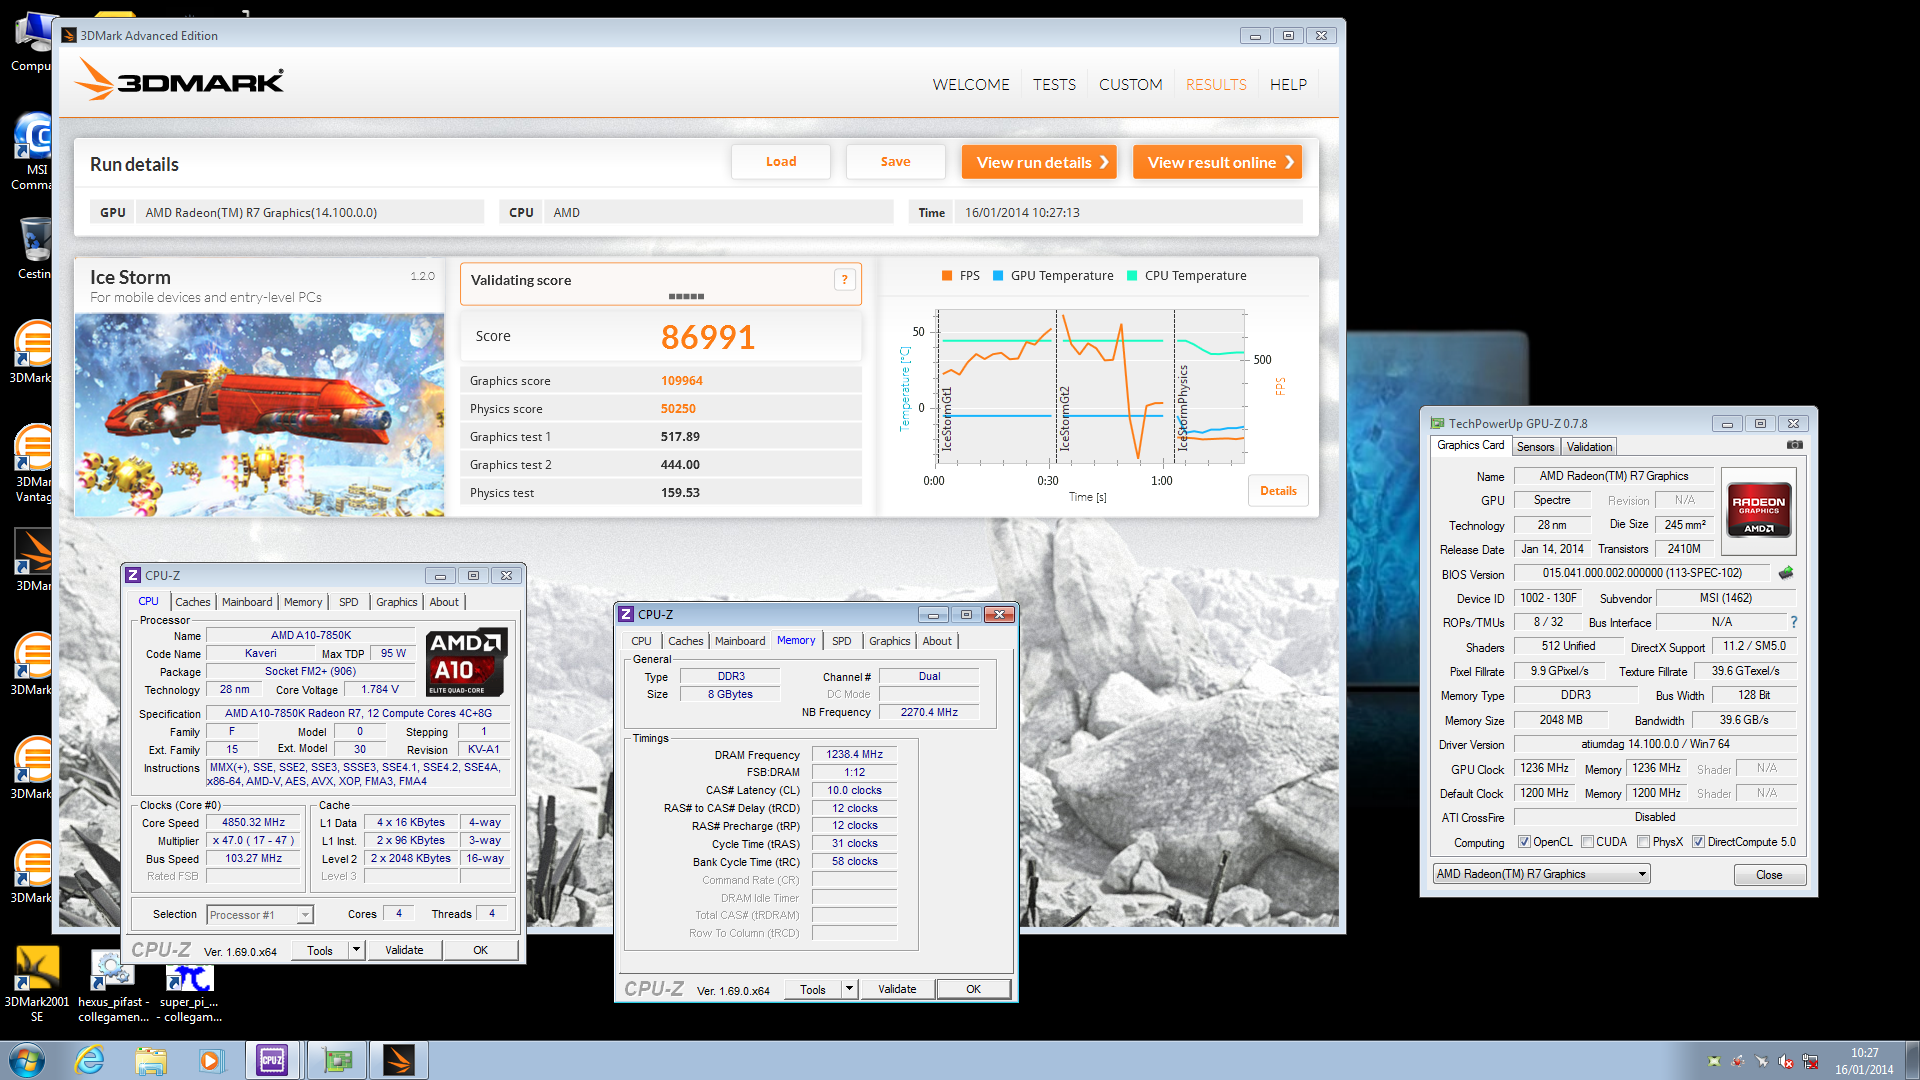Open the Processor #1 selection dropdown
Image resolution: width=1920 pixels, height=1080 pixels.
[x=260, y=914]
